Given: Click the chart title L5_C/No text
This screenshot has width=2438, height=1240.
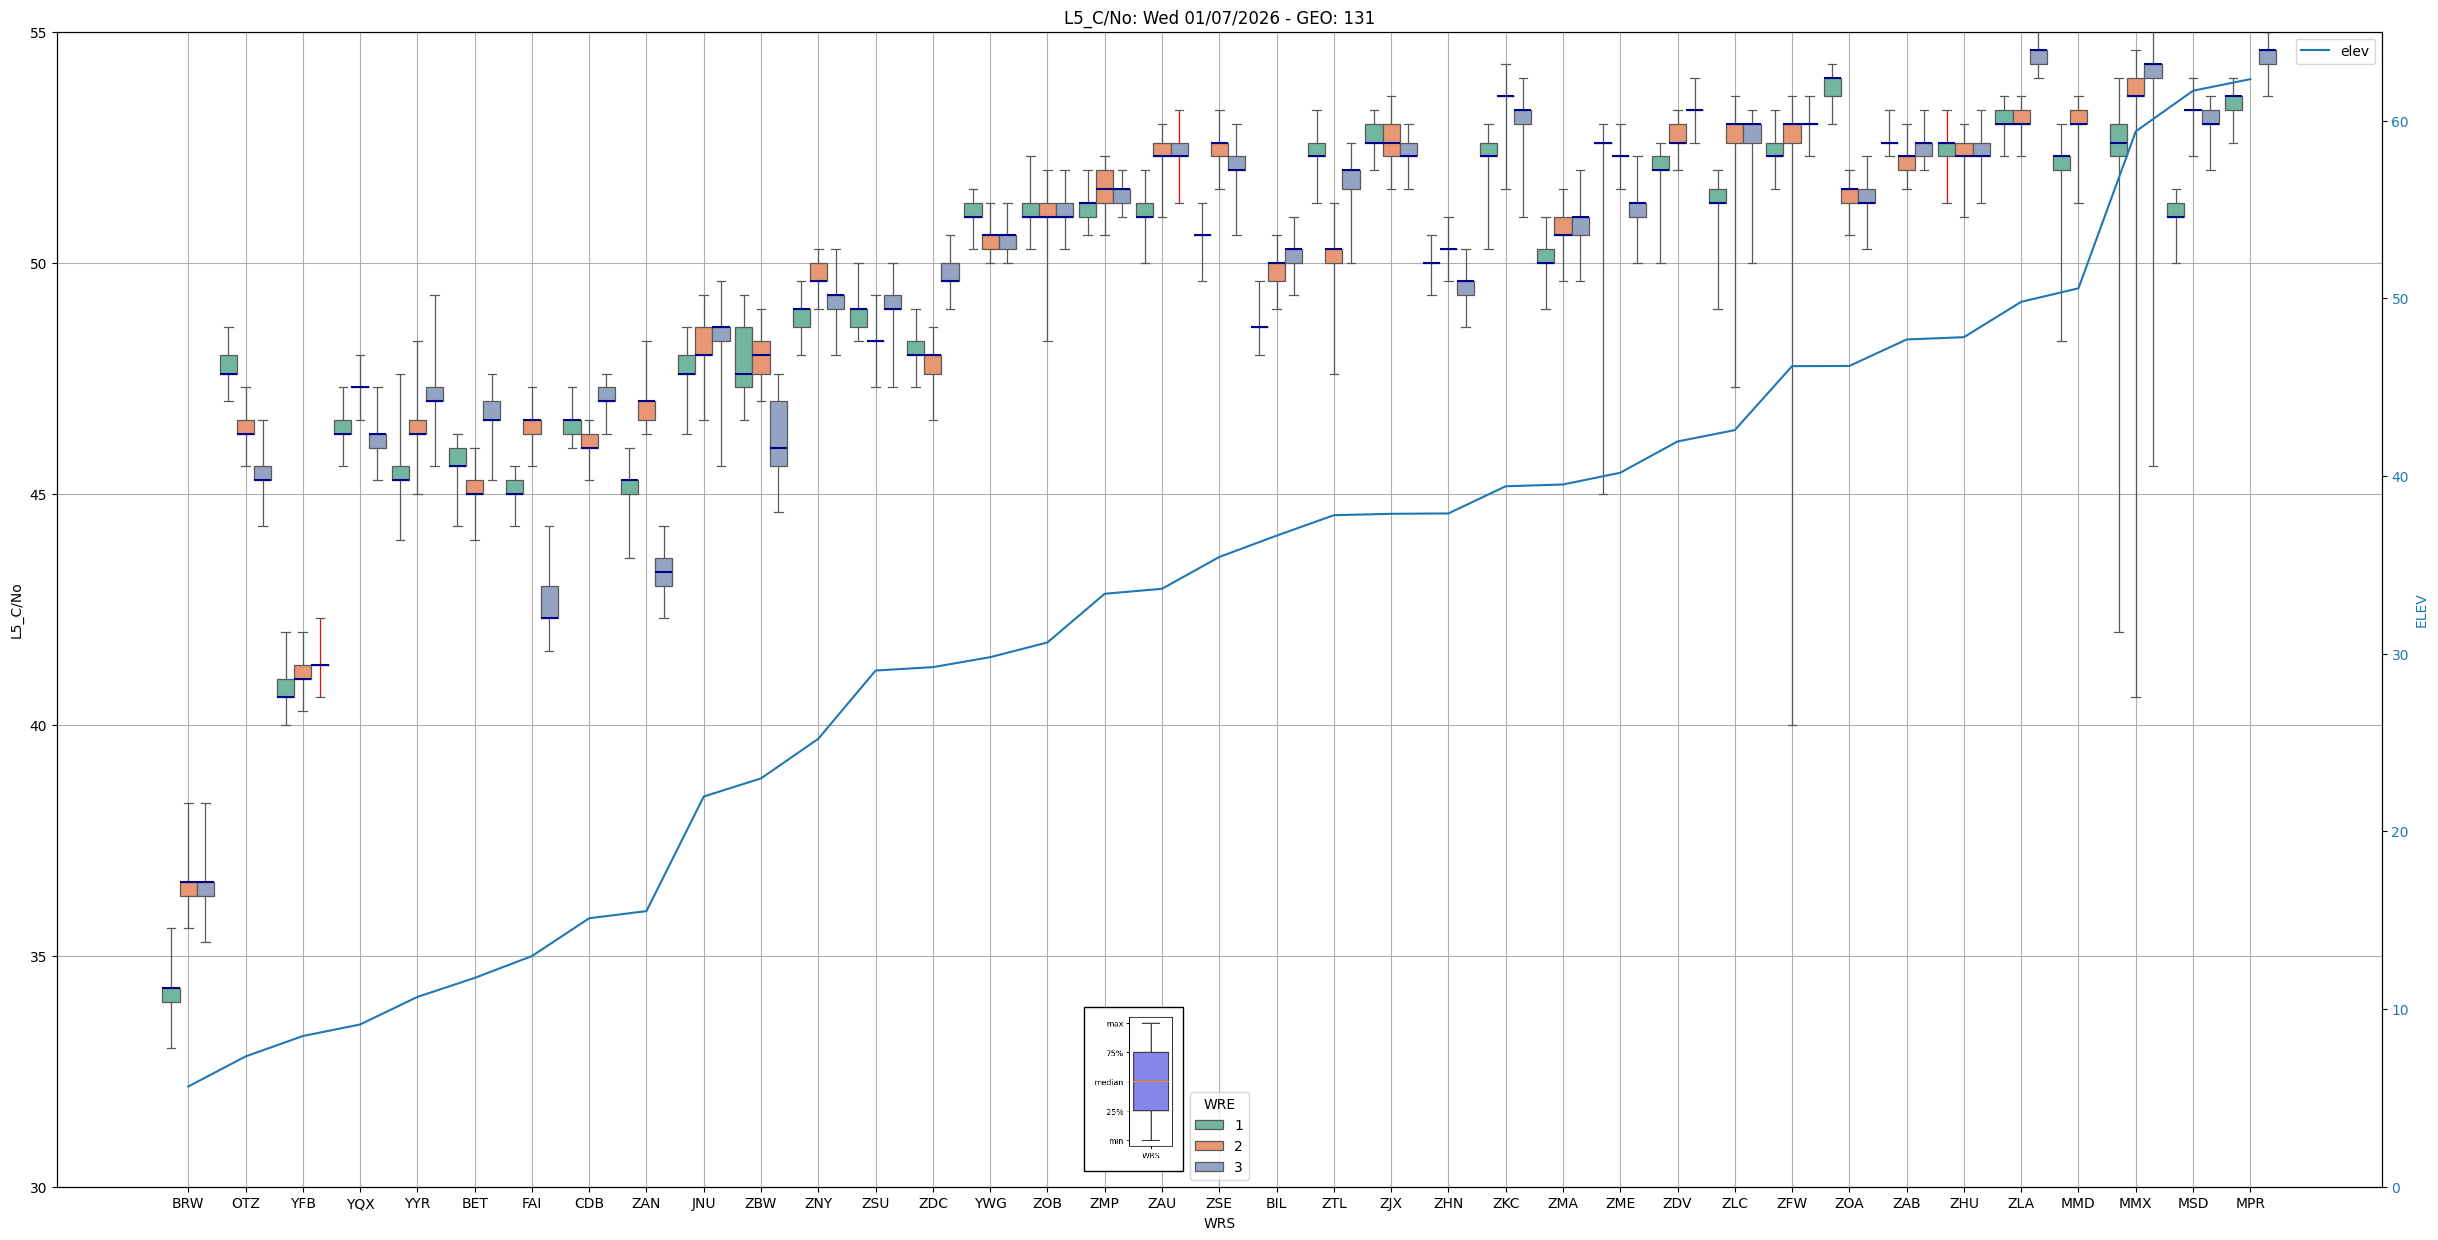Looking at the screenshot, I should tap(1218, 18).
